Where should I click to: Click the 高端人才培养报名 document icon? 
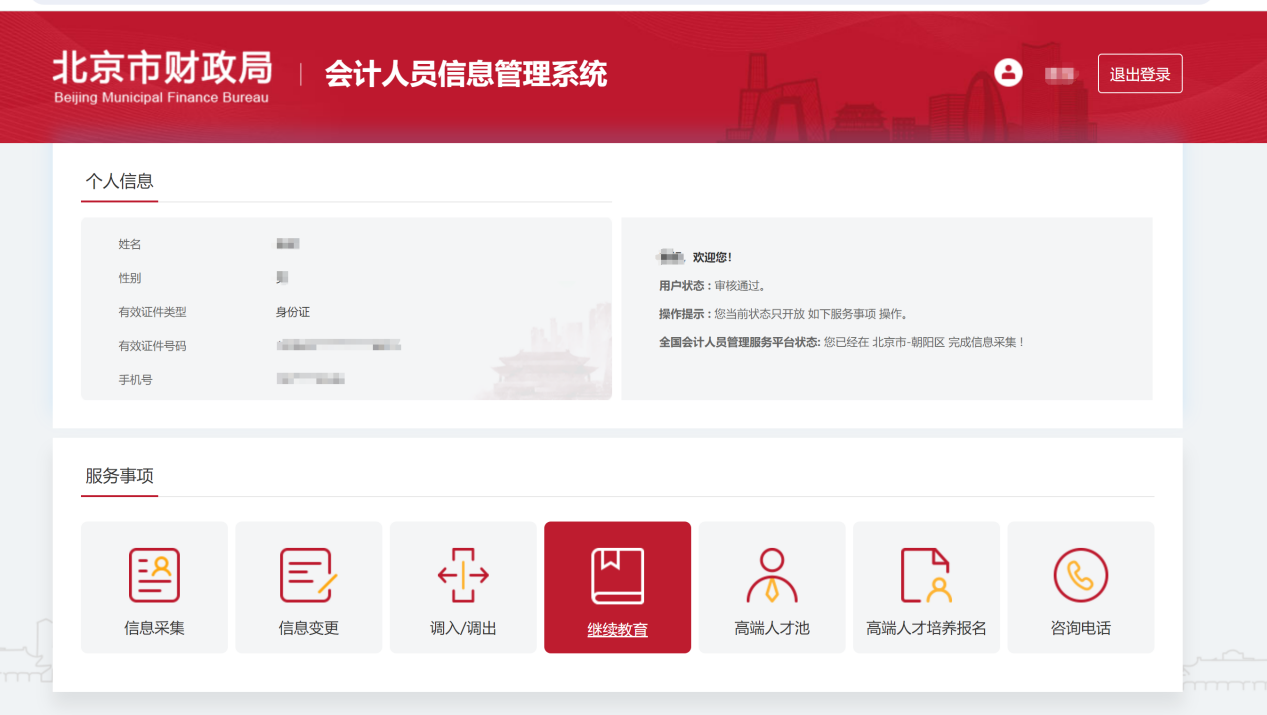(x=926, y=574)
